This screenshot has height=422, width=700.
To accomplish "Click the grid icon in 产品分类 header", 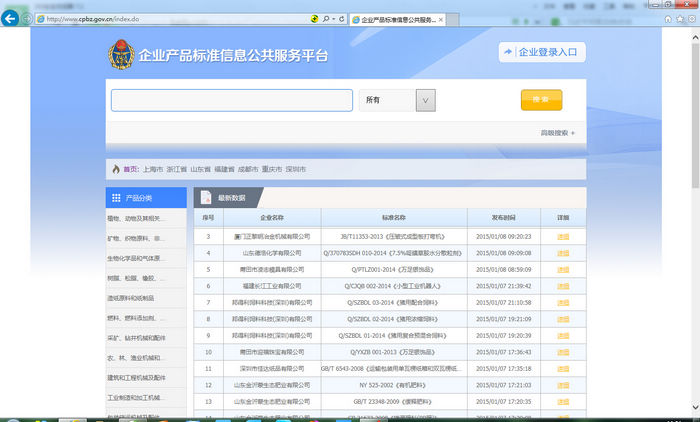I will point(116,198).
